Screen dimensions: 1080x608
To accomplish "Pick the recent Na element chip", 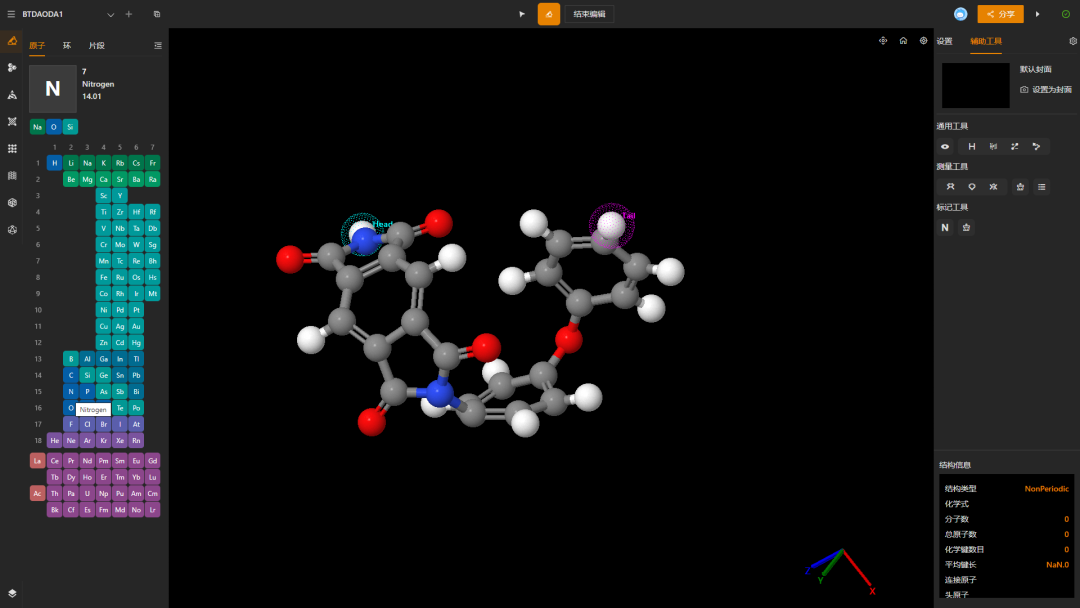I will point(37,127).
